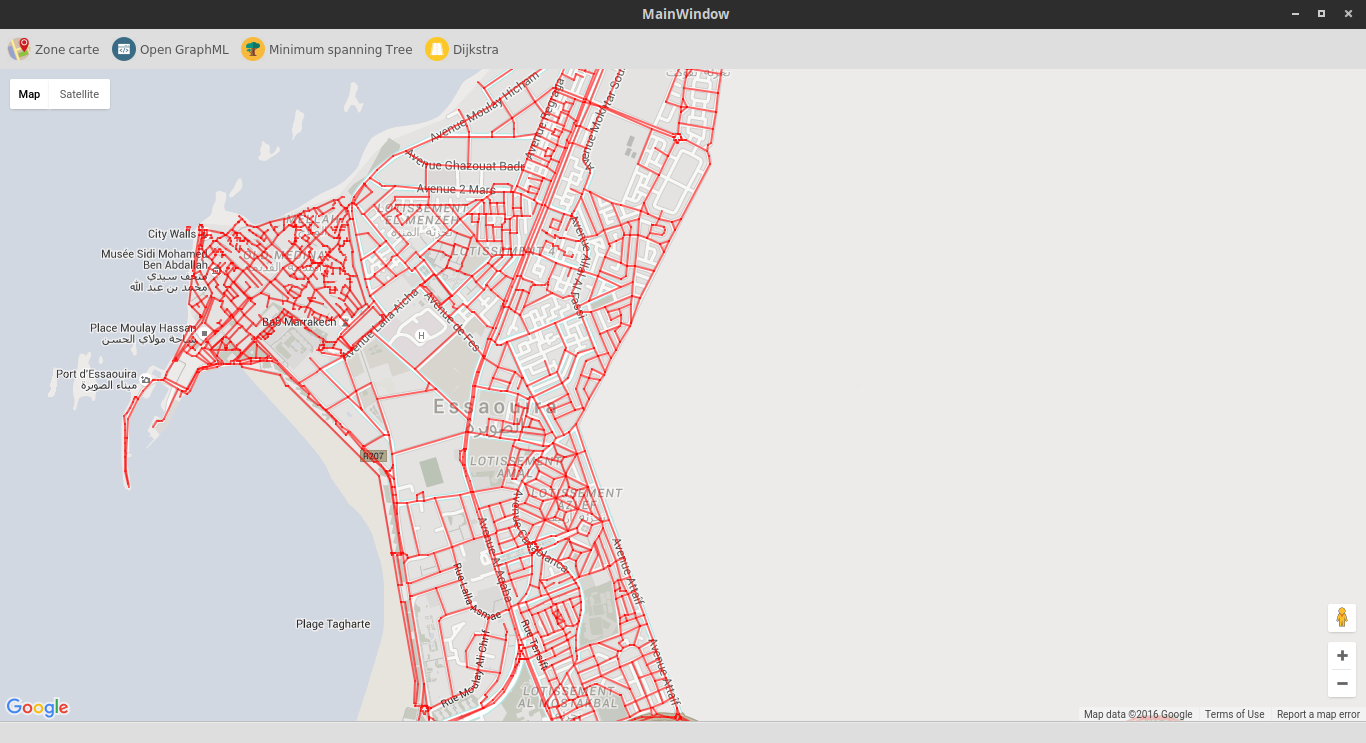Click the Musée Sidi Mohamed Ben Abdallah label
Image resolution: width=1366 pixels, height=743 pixels.
pyautogui.click(x=154, y=260)
